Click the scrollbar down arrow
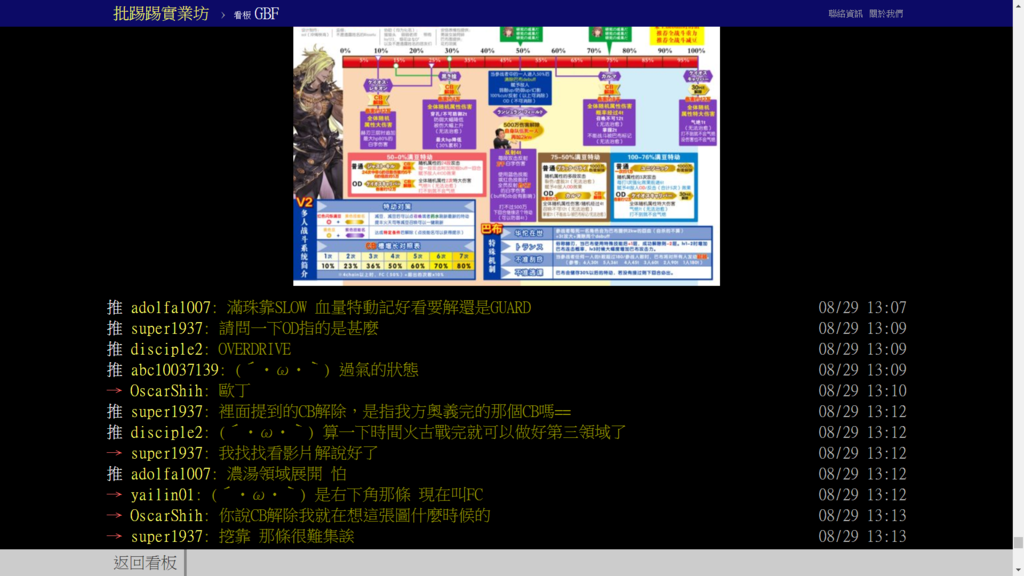This screenshot has height=576, width=1024. click(1018, 571)
